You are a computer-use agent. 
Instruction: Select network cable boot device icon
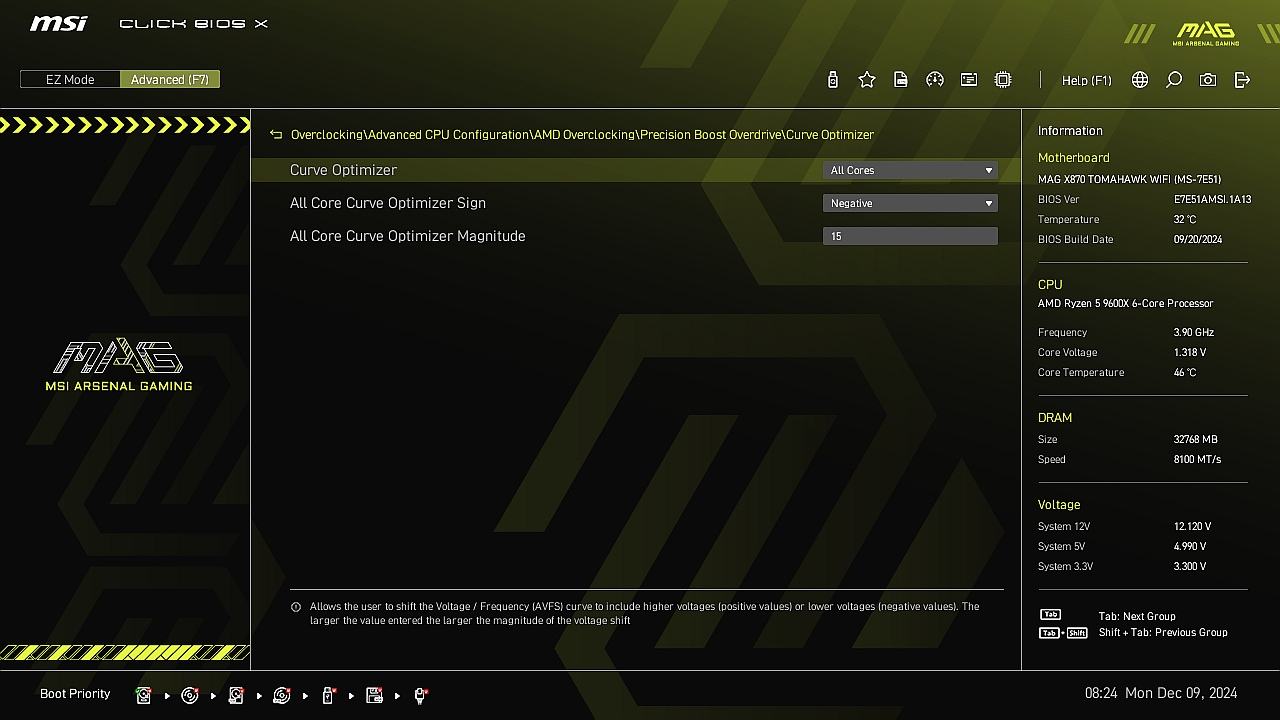tap(420, 695)
